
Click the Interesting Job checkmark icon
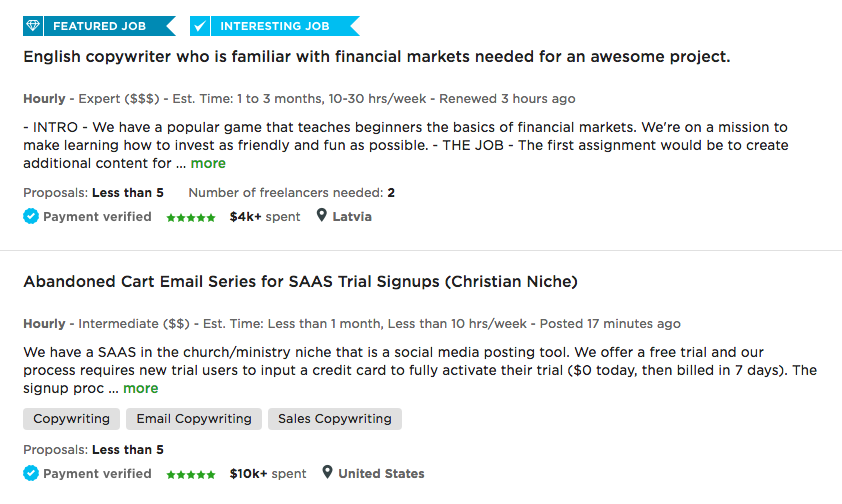[200, 26]
